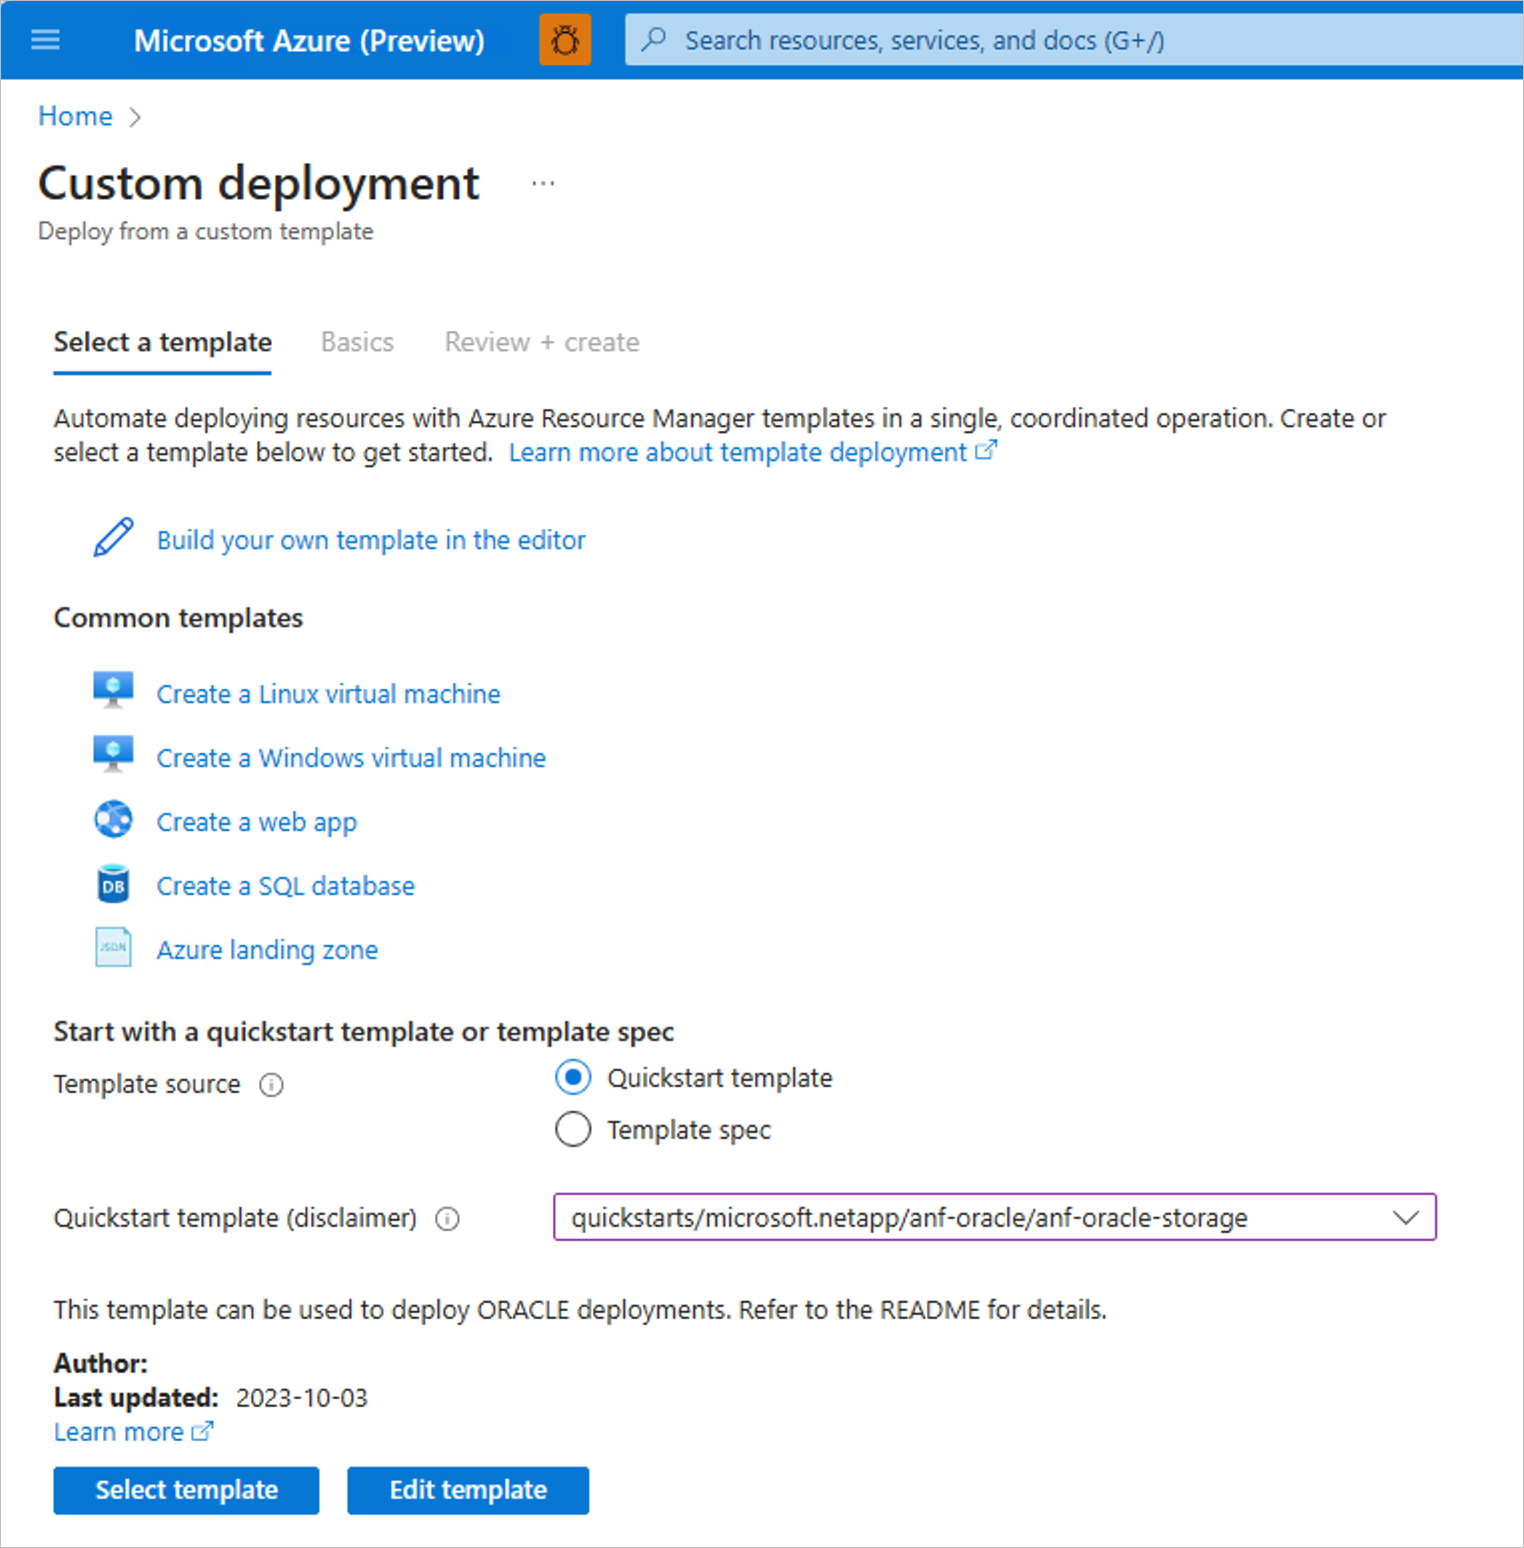Viewport: 1524px width, 1548px height.
Task: Click the web app globe icon
Action: 113,820
